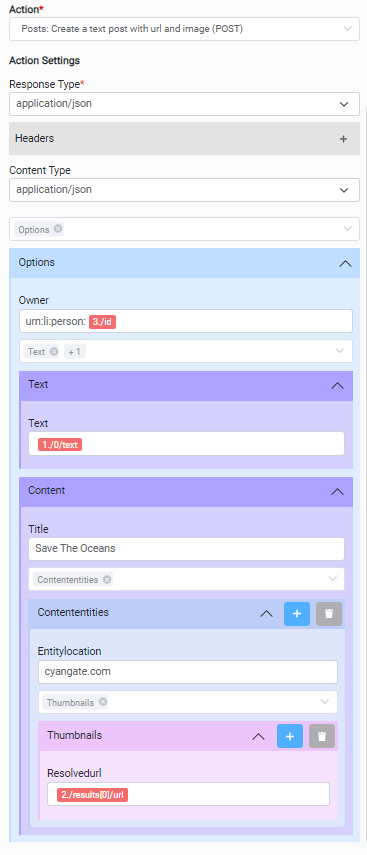Add new Contententities item with plus
The height and width of the screenshot is (855, 367).
[x=297, y=614]
